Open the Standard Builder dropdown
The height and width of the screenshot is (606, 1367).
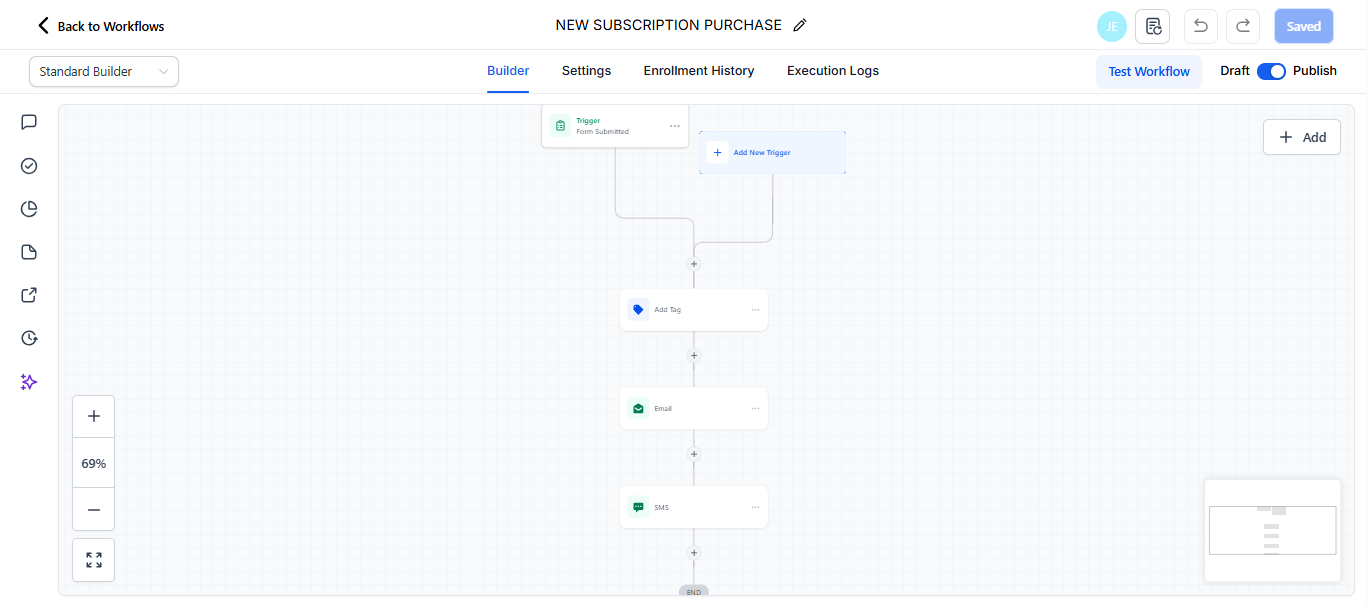tap(104, 72)
